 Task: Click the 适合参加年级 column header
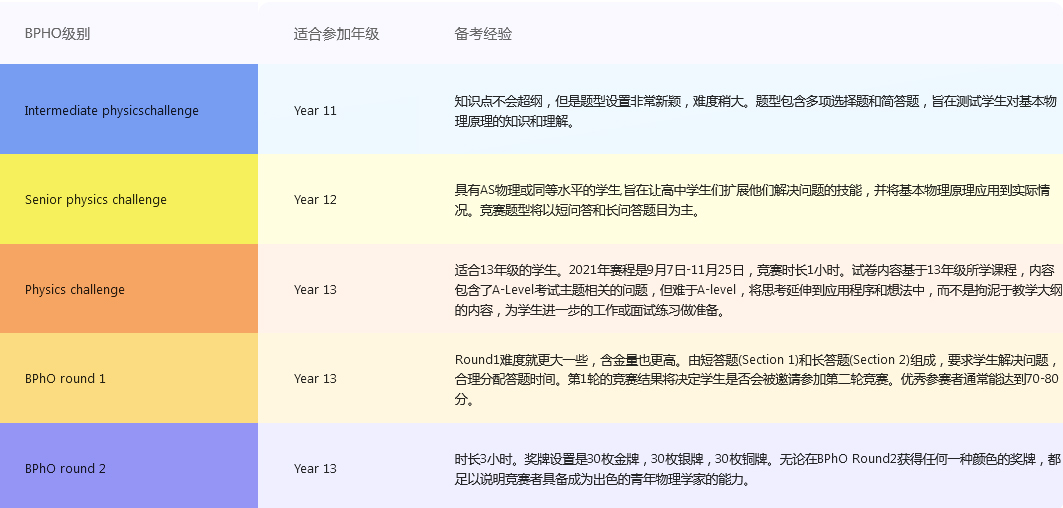click(x=336, y=34)
